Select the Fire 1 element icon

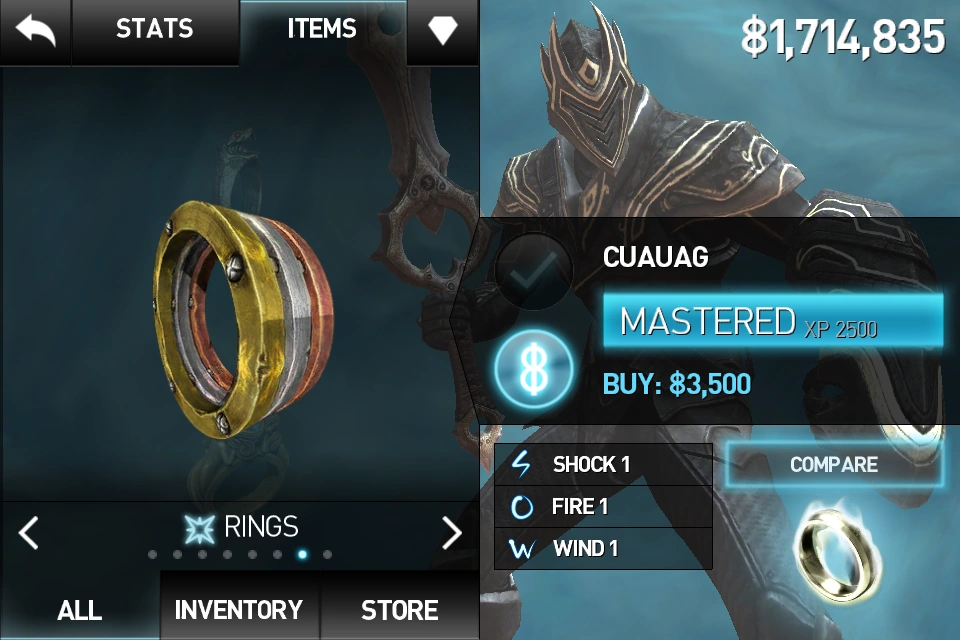(522, 506)
